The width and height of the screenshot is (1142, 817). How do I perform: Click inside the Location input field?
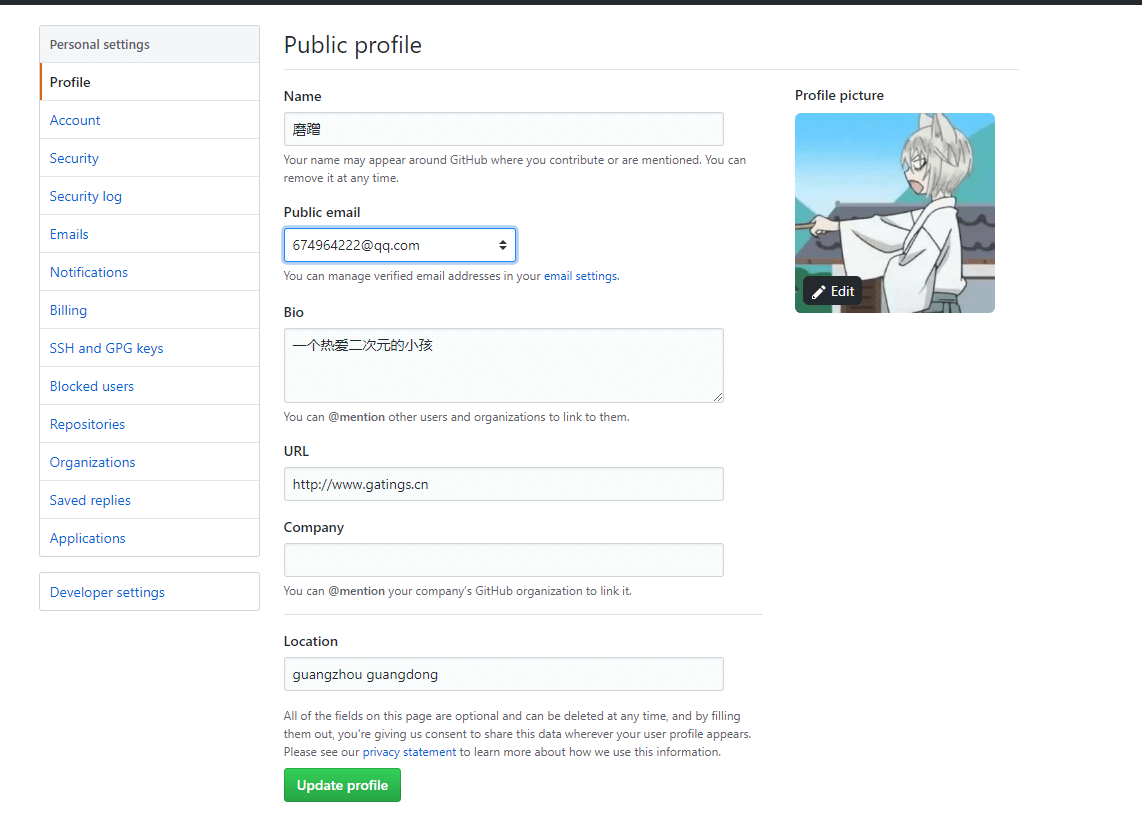pyautogui.click(x=503, y=673)
